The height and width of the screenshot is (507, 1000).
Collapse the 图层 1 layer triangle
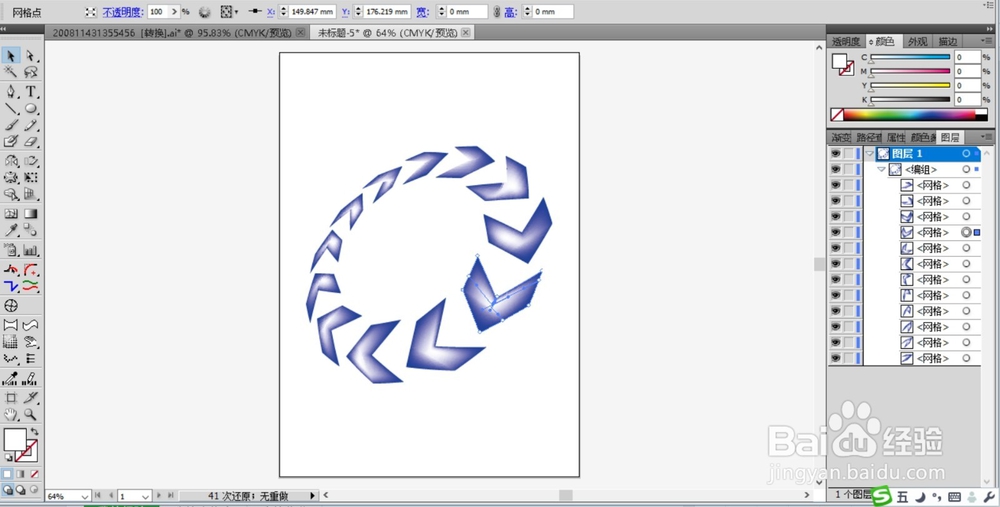tap(869, 154)
